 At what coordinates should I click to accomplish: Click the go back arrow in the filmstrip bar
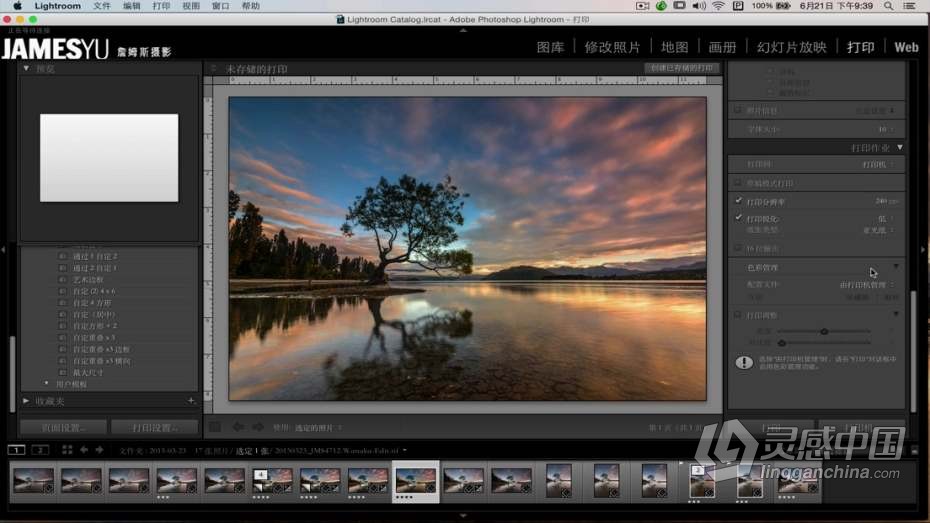tap(84, 450)
